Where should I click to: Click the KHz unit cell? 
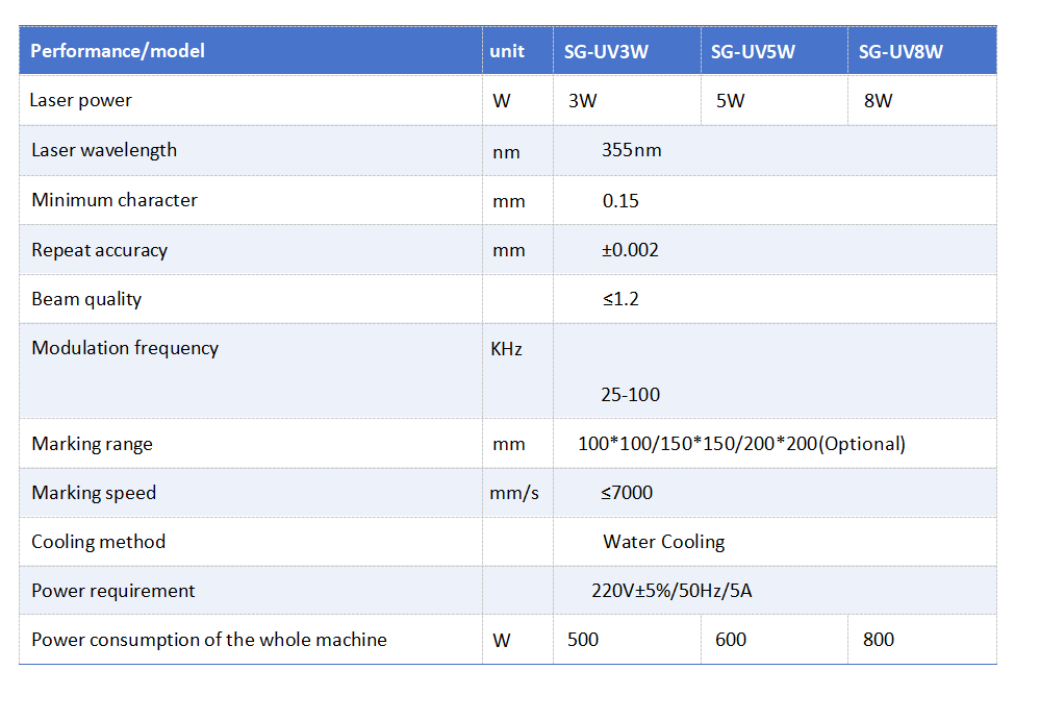[x=507, y=349]
